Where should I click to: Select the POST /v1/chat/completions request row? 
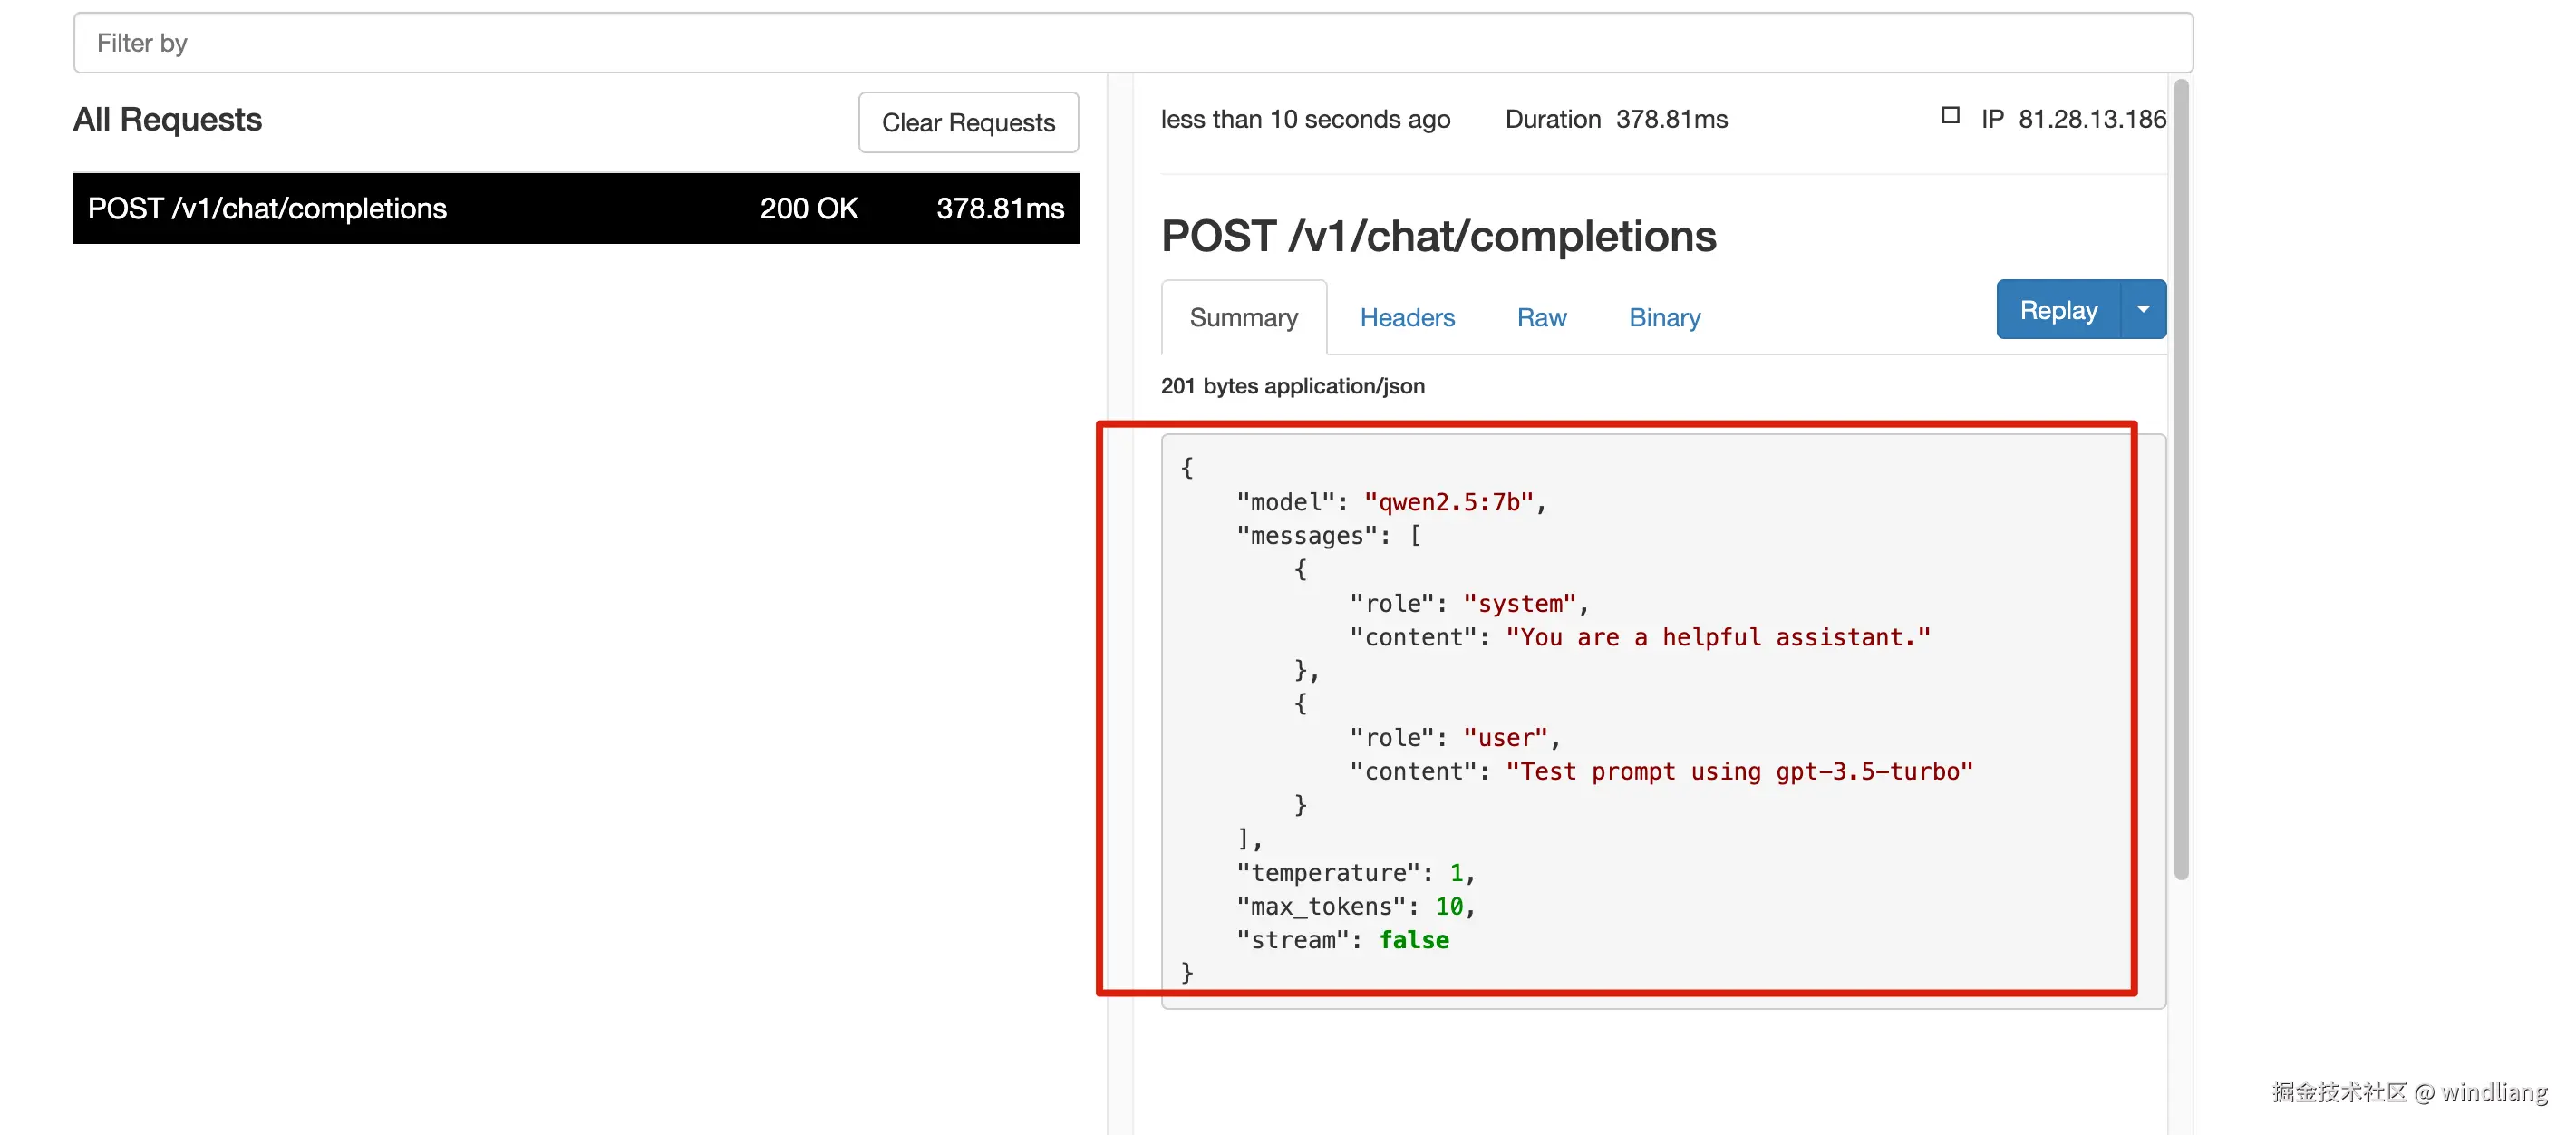(576, 208)
